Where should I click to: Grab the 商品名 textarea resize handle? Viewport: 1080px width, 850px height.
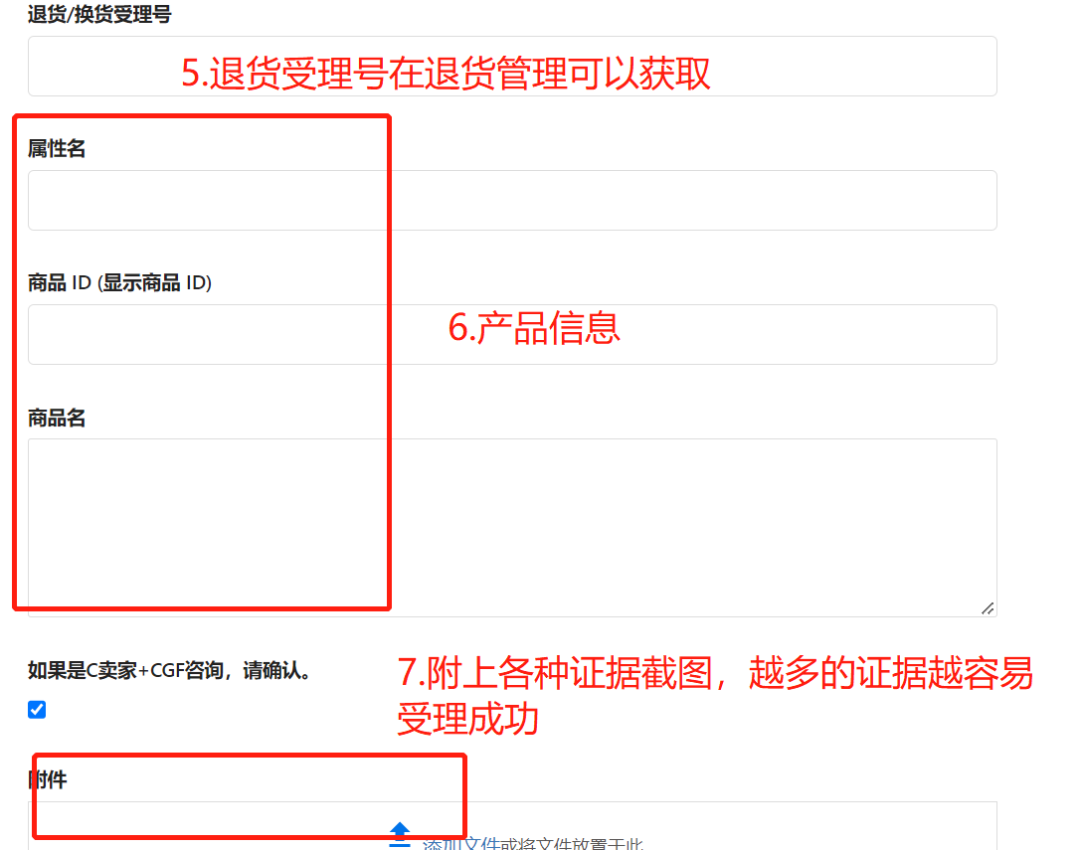(x=988, y=608)
